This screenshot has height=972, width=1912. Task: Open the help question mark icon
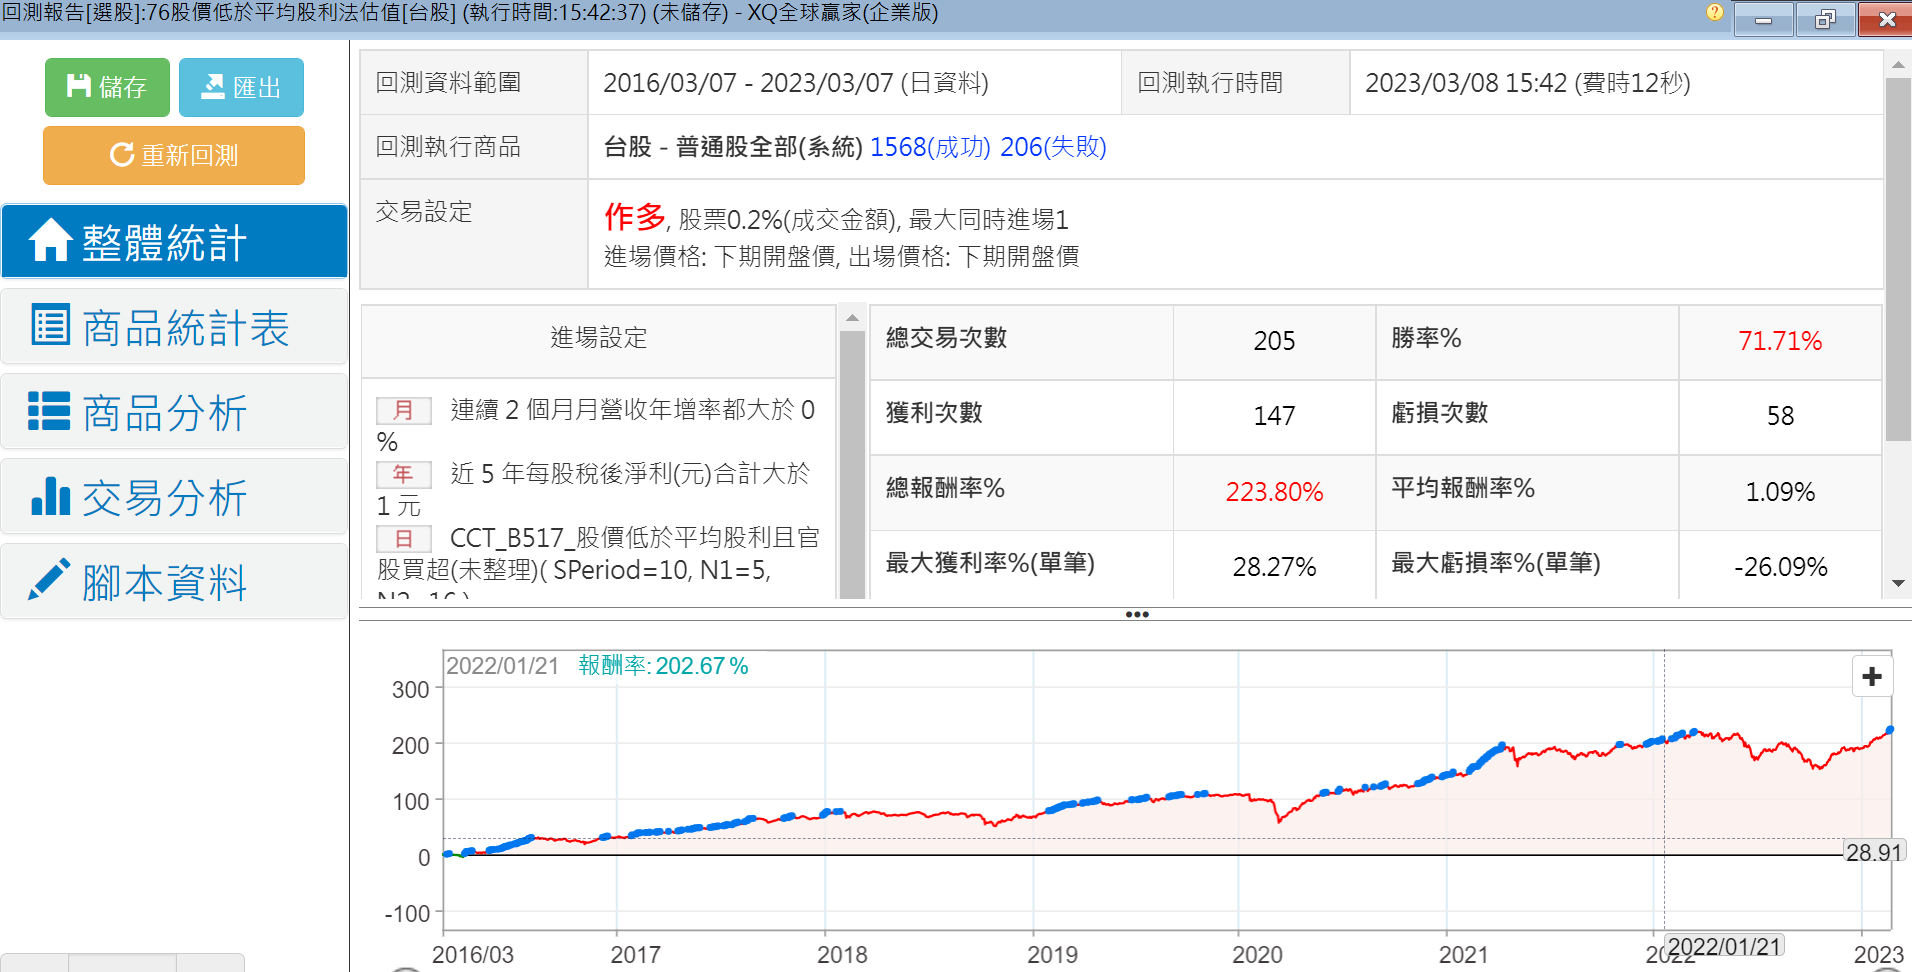click(1714, 13)
